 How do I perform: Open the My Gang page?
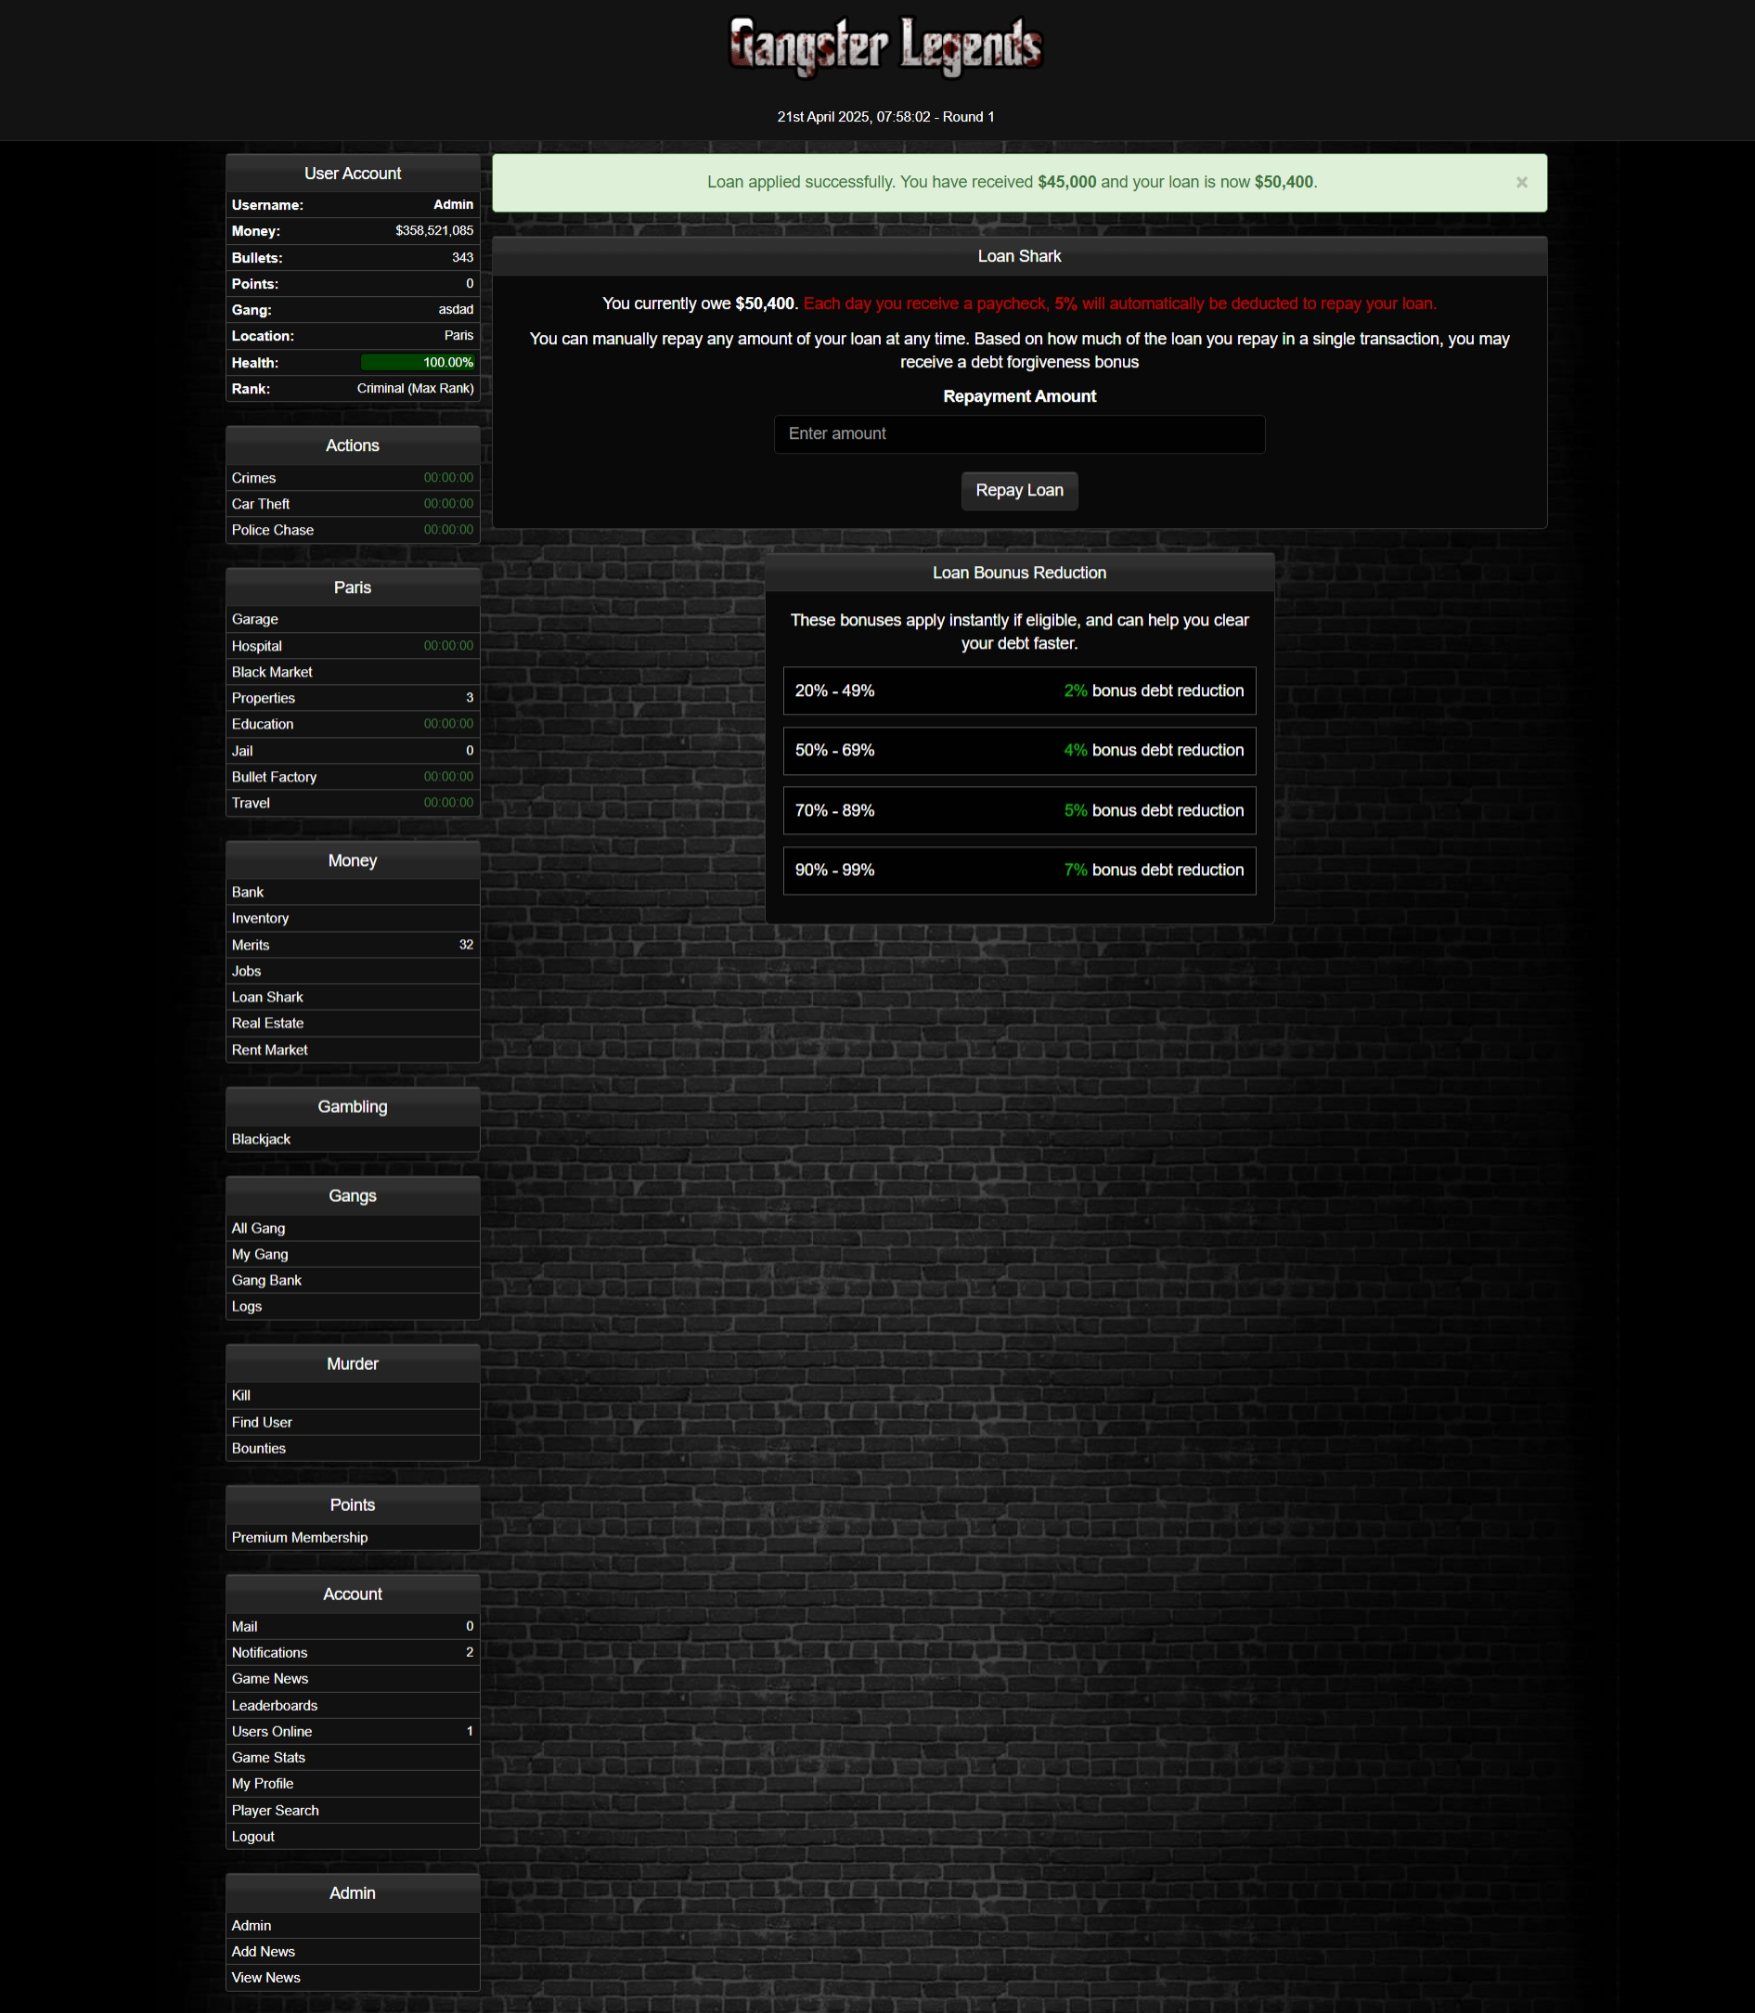260,1254
